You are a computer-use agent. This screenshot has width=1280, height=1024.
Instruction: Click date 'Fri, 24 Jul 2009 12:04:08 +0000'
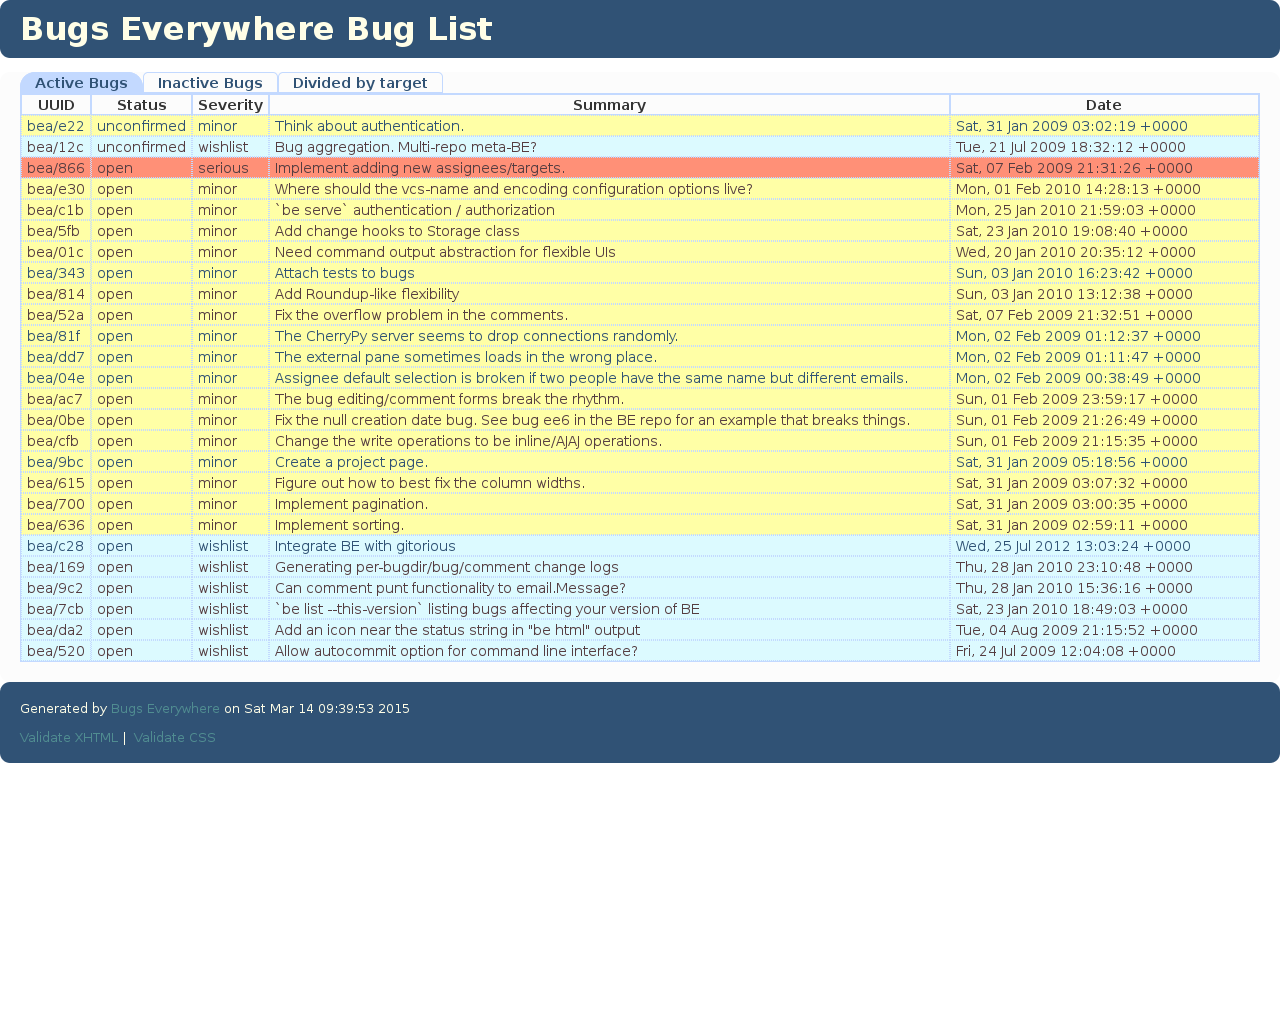[x=1066, y=651]
